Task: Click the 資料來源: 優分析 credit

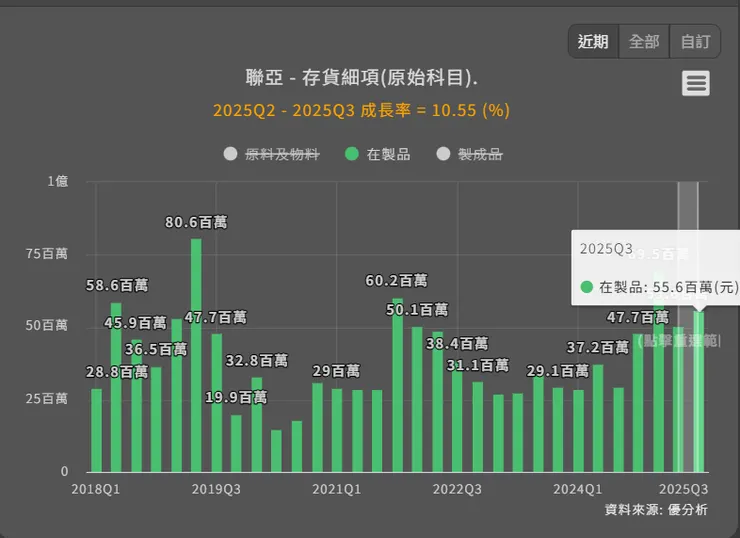Action: [x=656, y=510]
